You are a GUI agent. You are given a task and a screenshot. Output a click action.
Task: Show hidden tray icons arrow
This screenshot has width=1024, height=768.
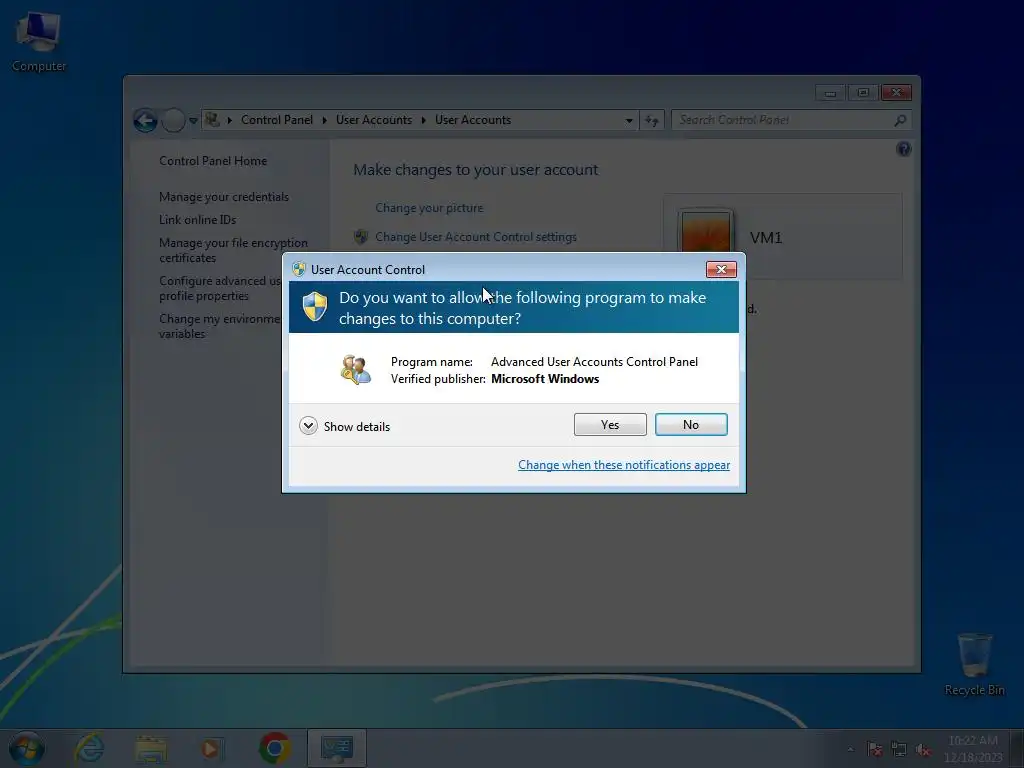pos(850,749)
